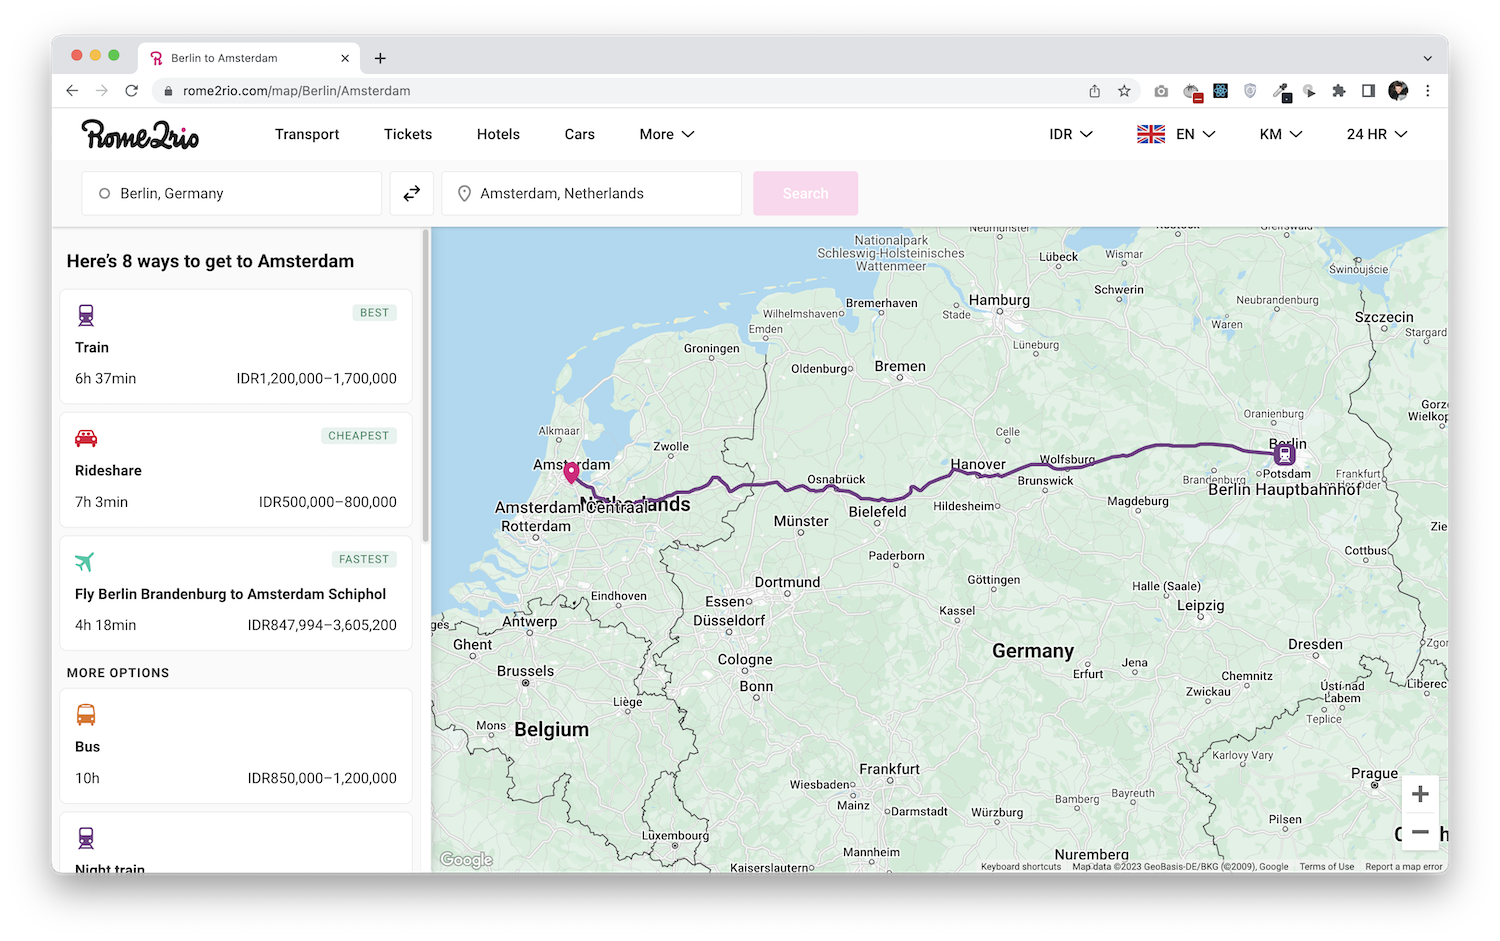Select the Bus route option

[x=236, y=746]
